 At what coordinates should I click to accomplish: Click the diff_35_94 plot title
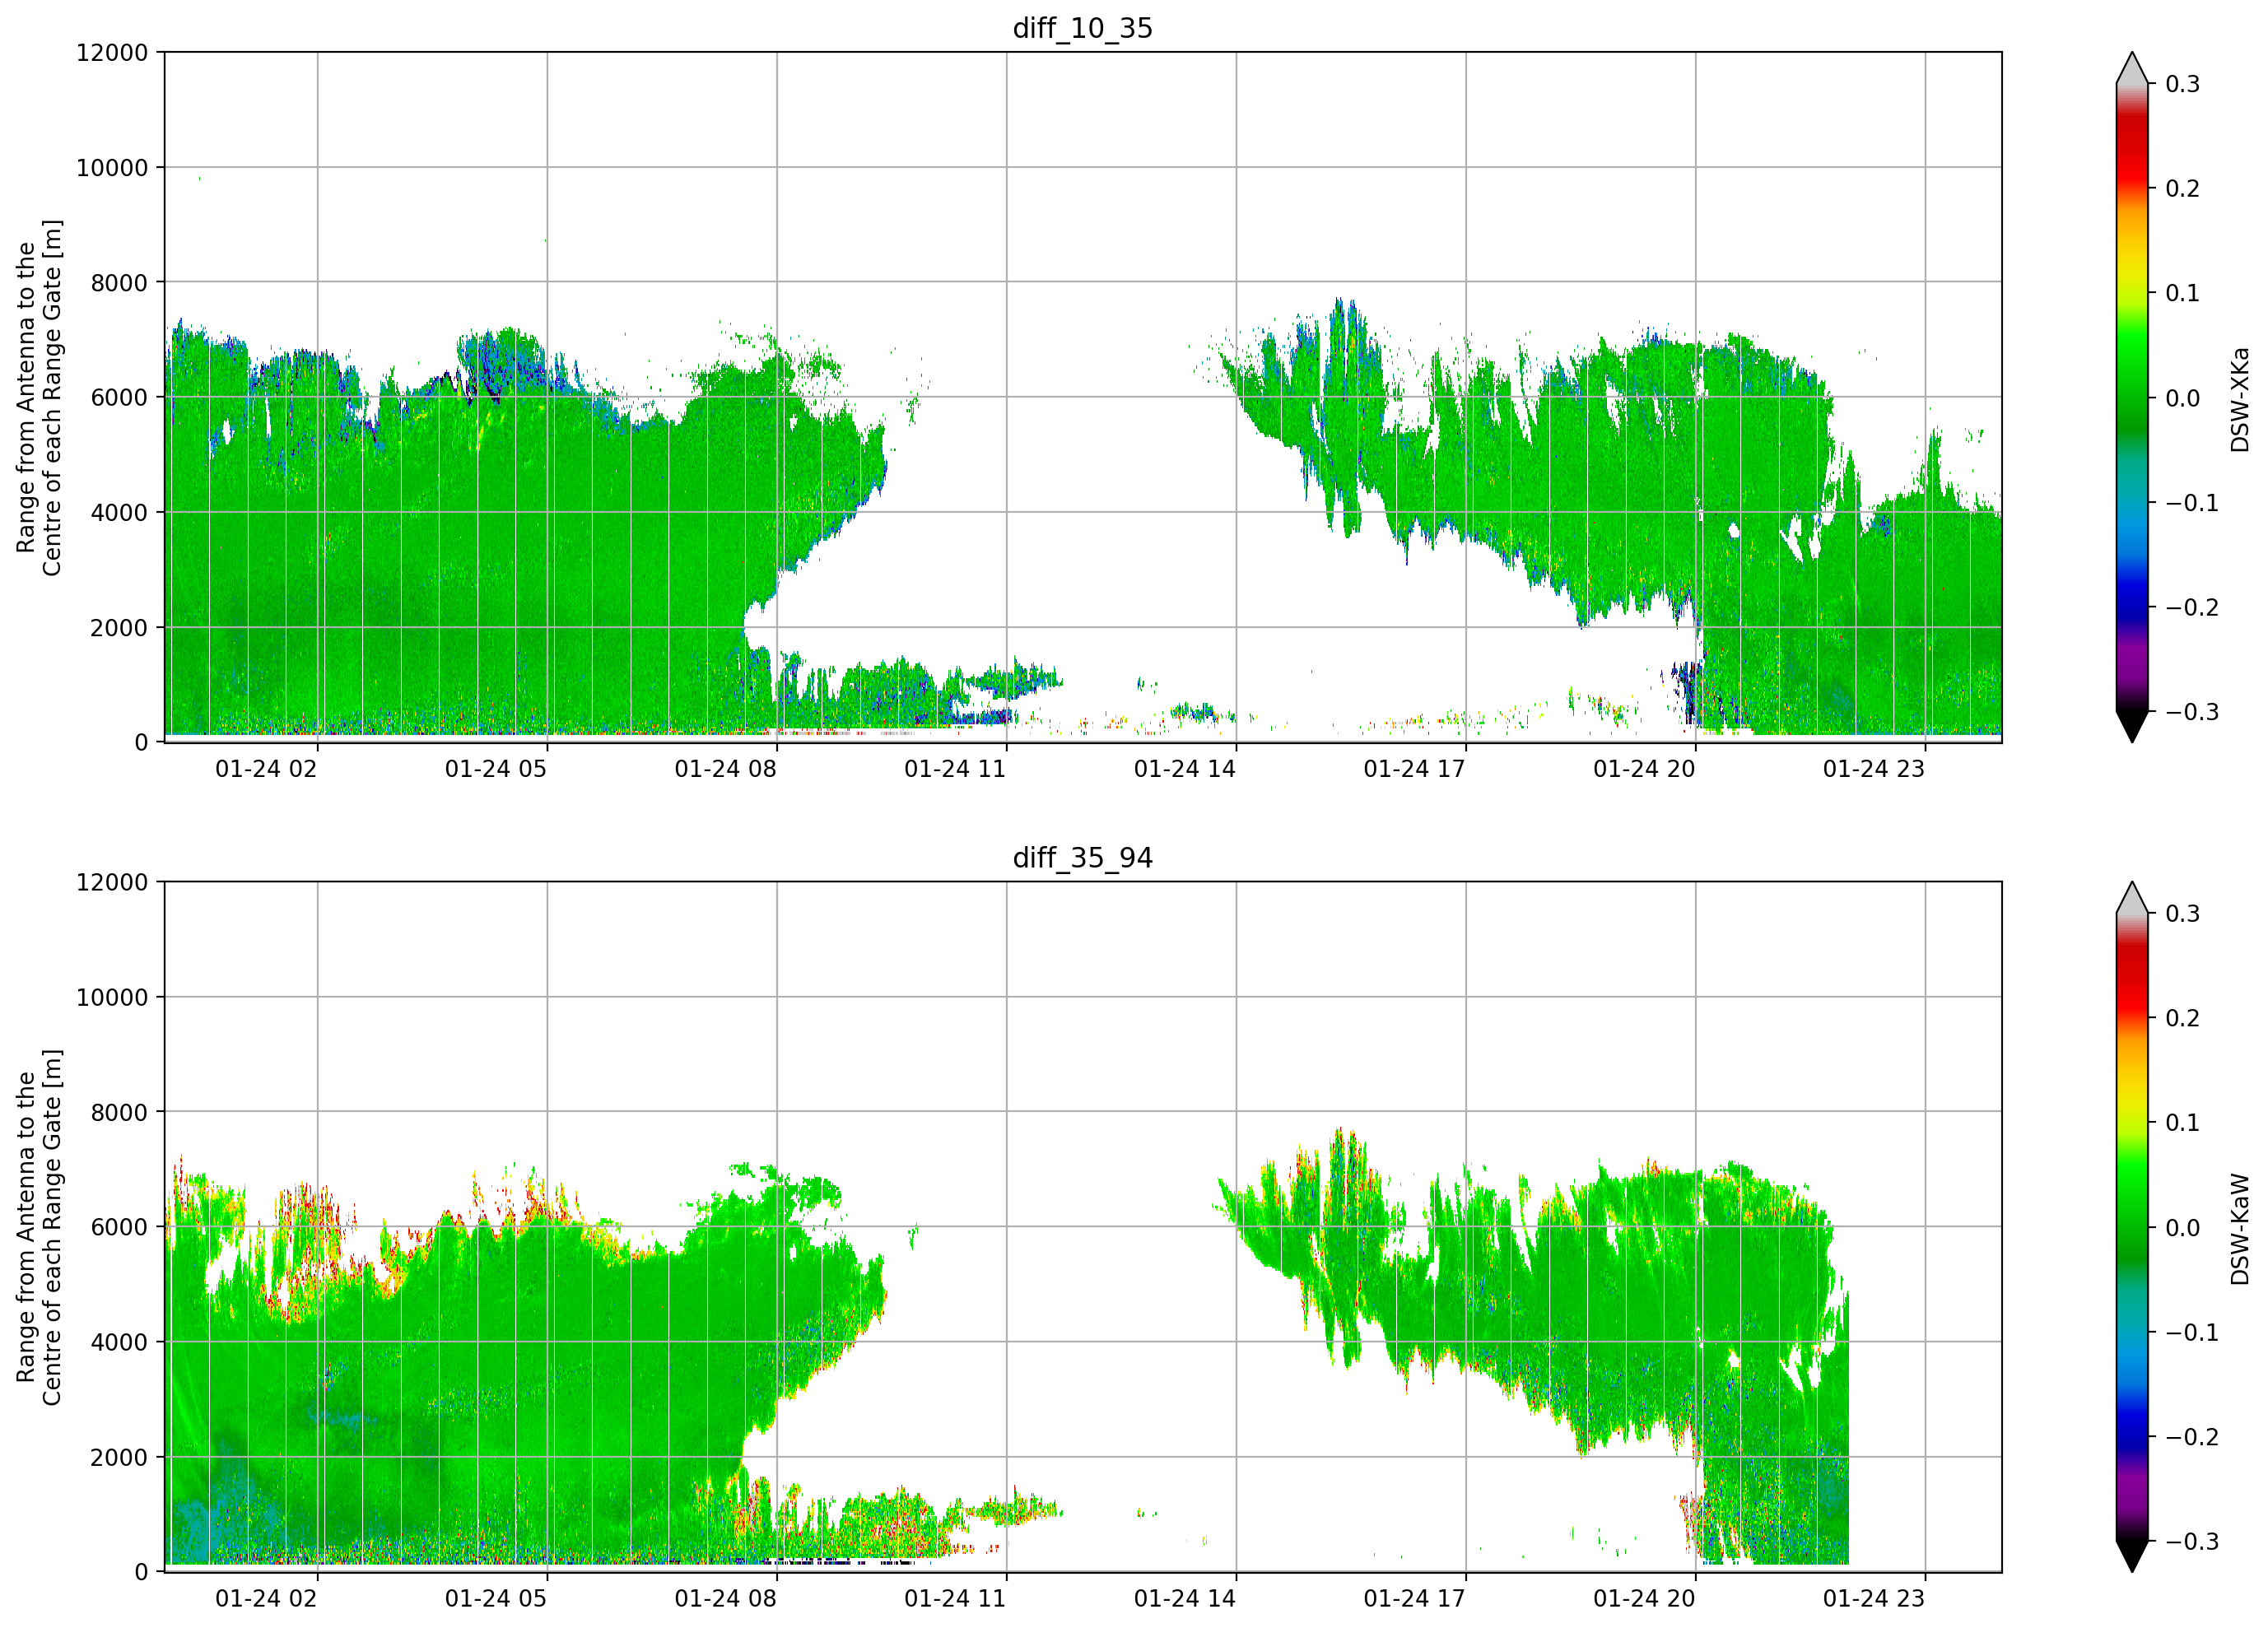pos(1082,857)
